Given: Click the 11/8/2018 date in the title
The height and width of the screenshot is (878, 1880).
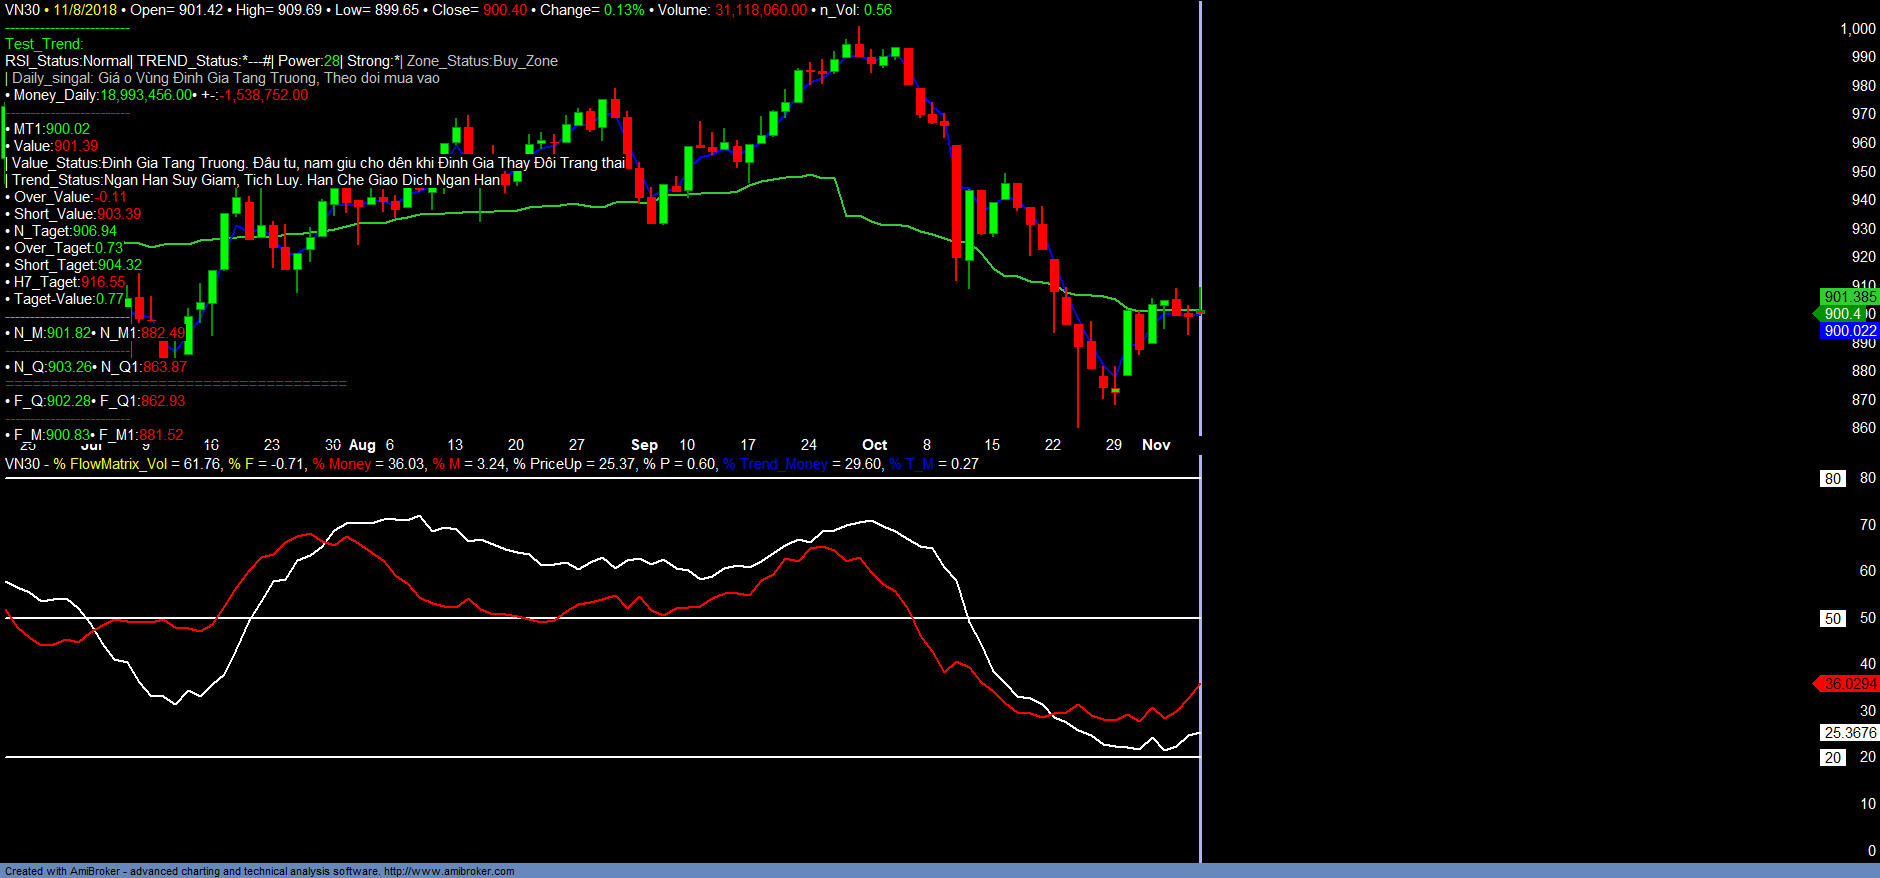Looking at the screenshot, I should pyautogui.click(x=85, y=10).
